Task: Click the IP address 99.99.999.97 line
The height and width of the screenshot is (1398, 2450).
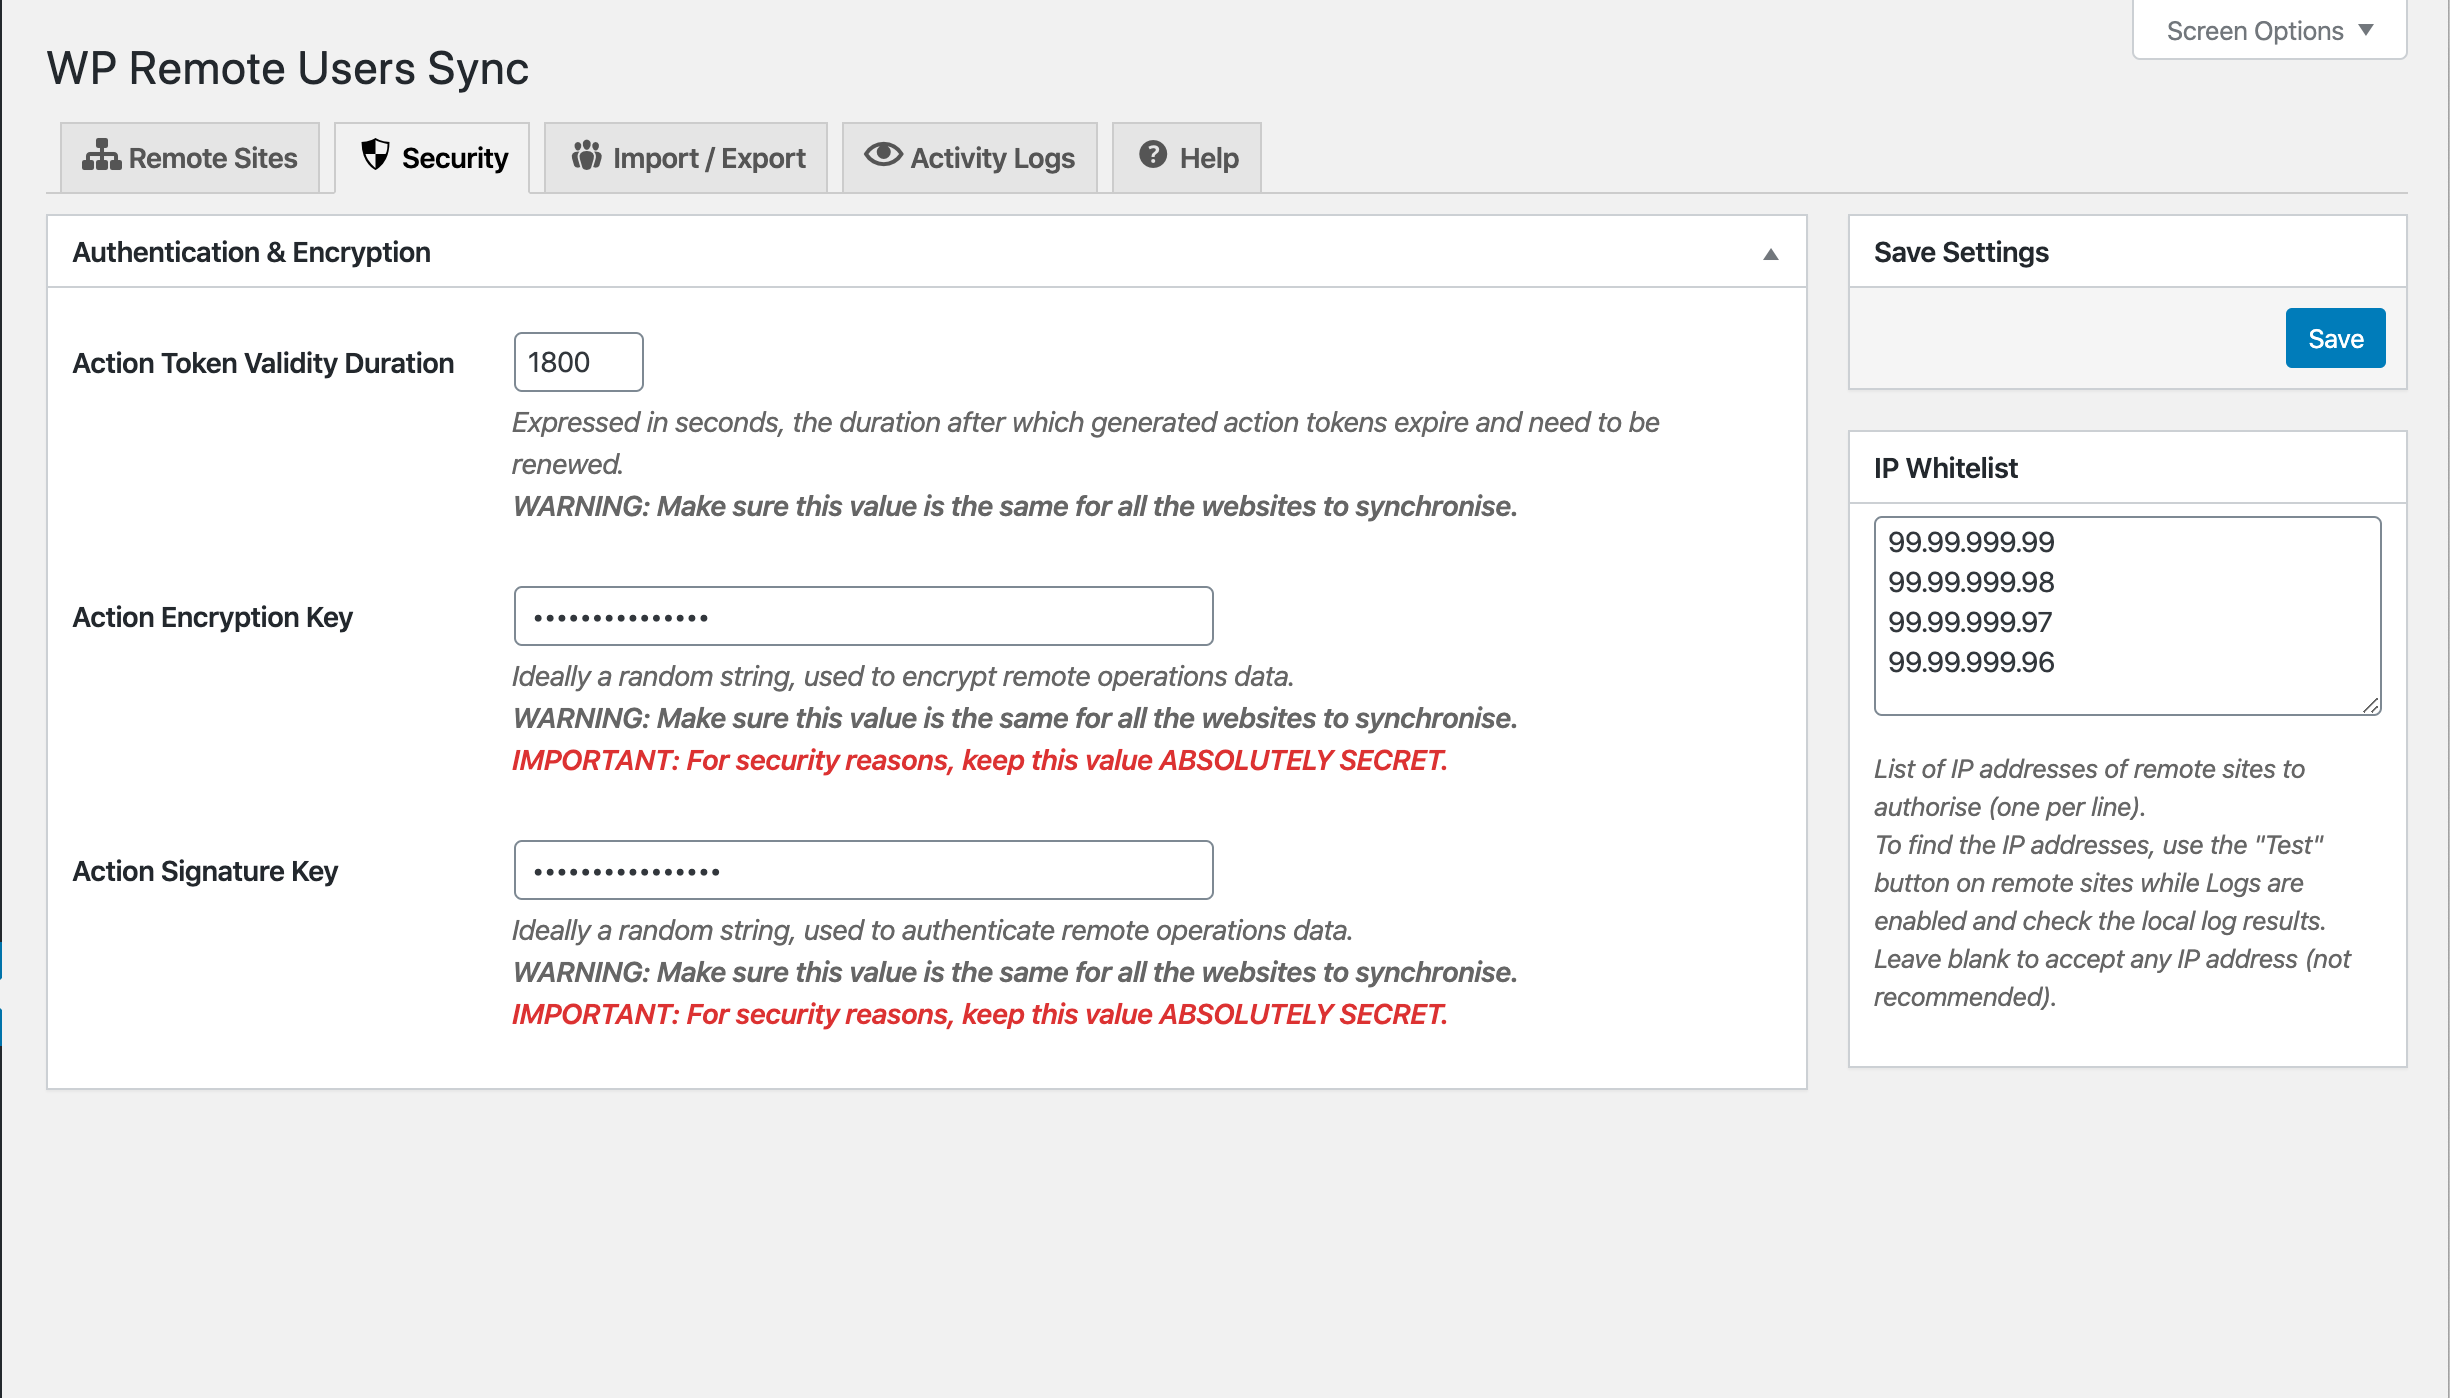Action: [1969, 622]
